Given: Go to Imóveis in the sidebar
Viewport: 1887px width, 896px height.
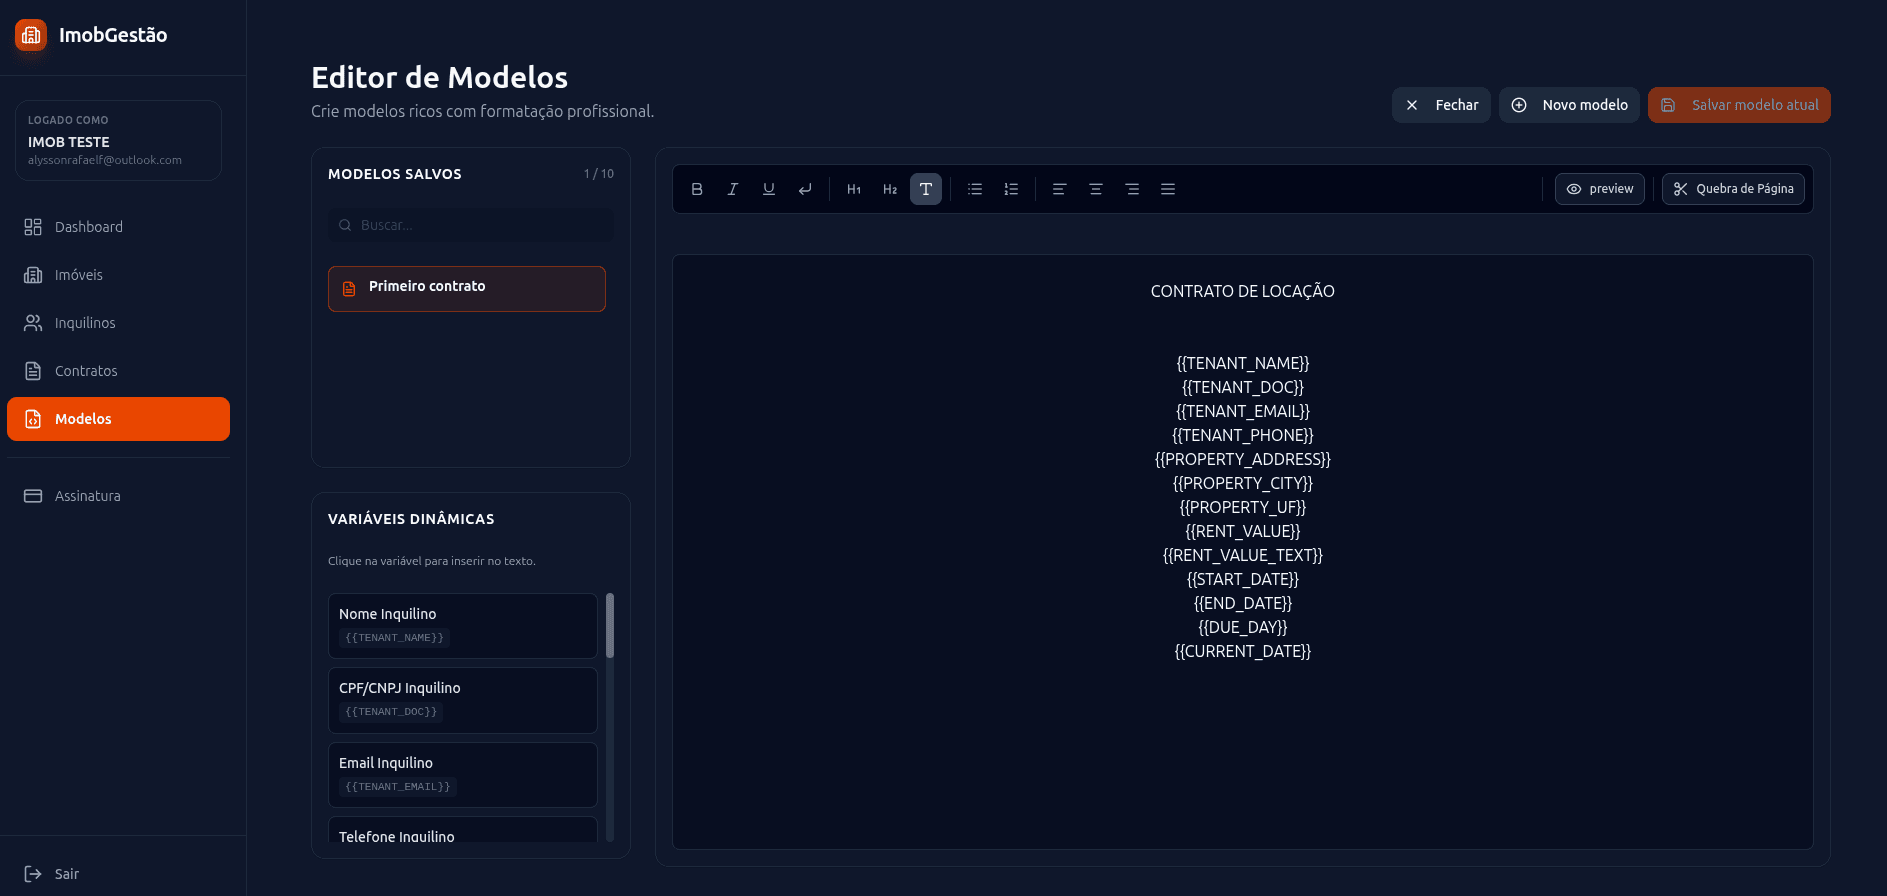Looking at the screenshot, I should click(78, 275).
